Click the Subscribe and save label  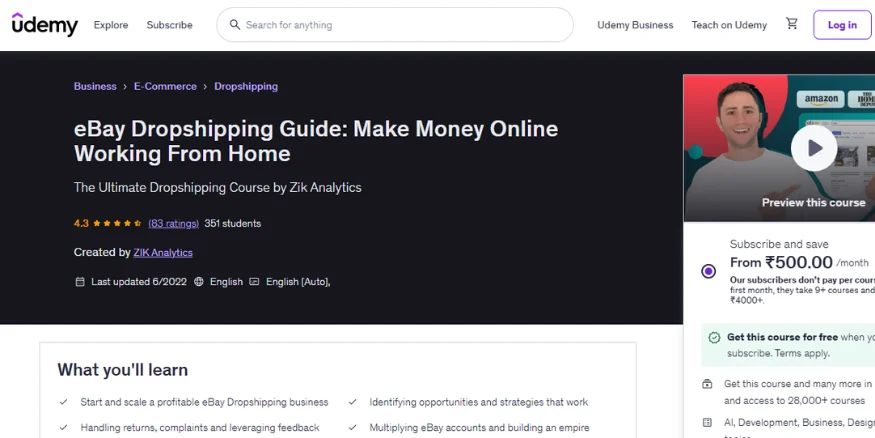coord(779,244)
